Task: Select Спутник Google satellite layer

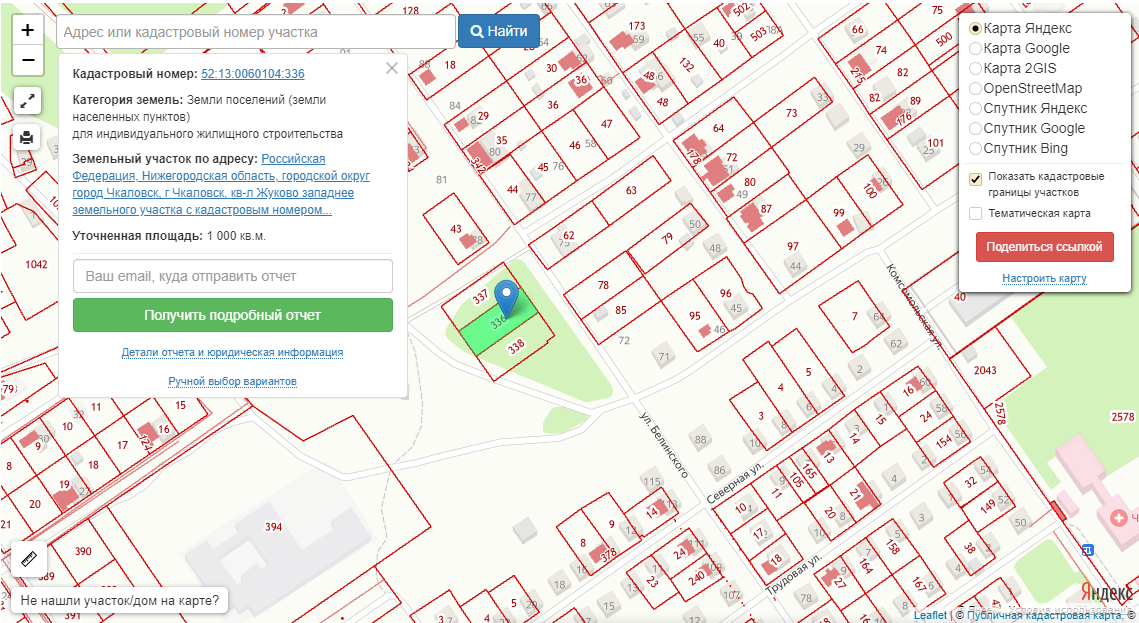Action: pyautogui.click(x=976, y=129)
